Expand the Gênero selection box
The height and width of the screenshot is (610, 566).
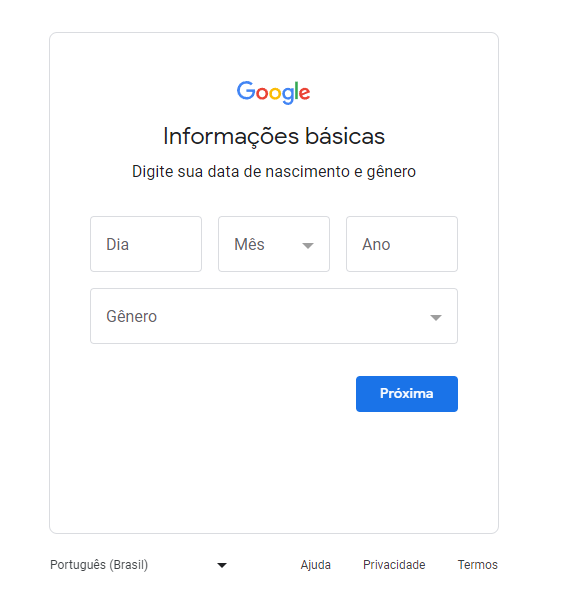(x=274, y=316)
